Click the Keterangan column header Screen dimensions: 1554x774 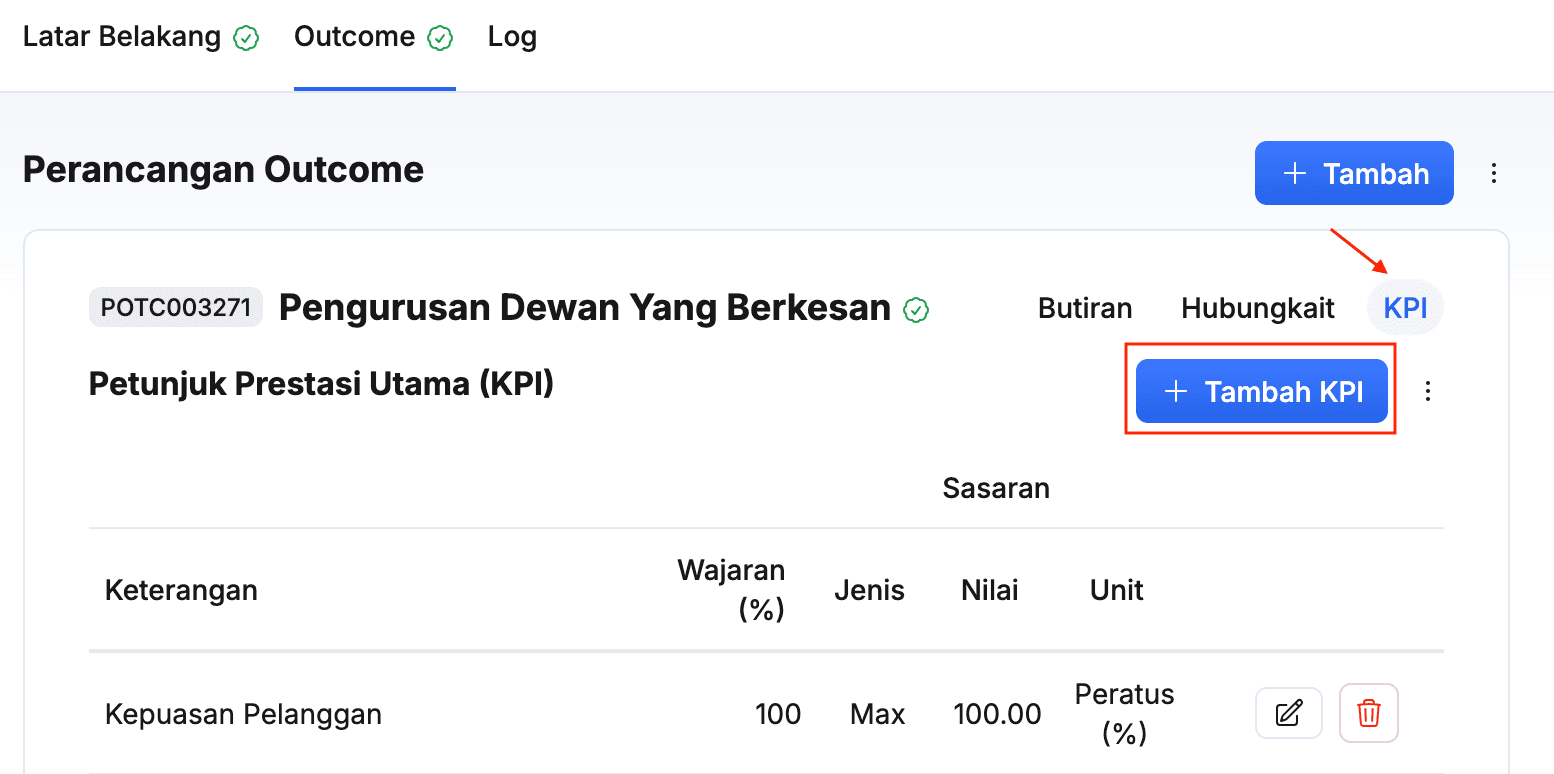click(x=181, y=590)
